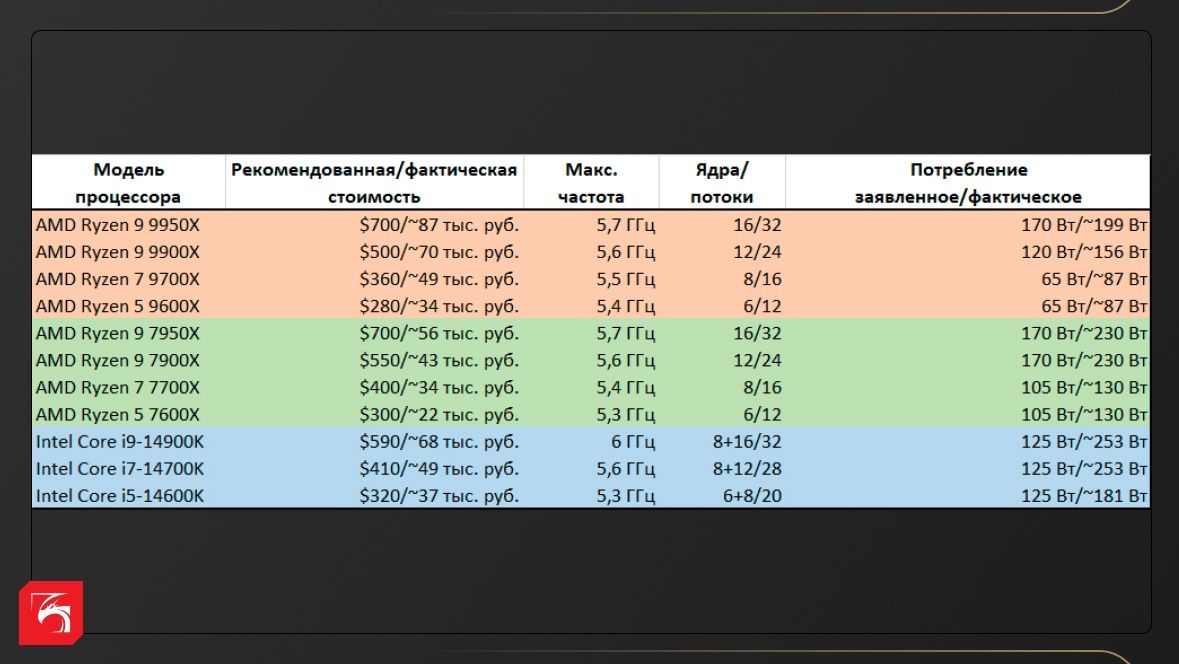Screen dimensions: 1179x664
Task: Click the red dragon logo icon
Action: [x=50, y=612]
